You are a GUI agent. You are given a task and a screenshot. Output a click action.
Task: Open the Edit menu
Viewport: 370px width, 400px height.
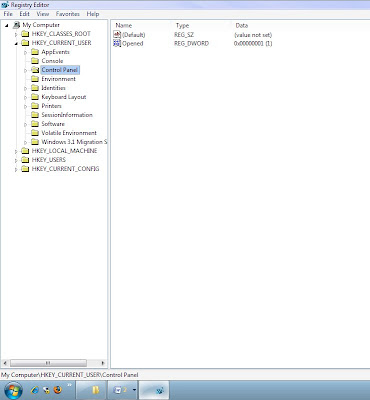point(25,14)
